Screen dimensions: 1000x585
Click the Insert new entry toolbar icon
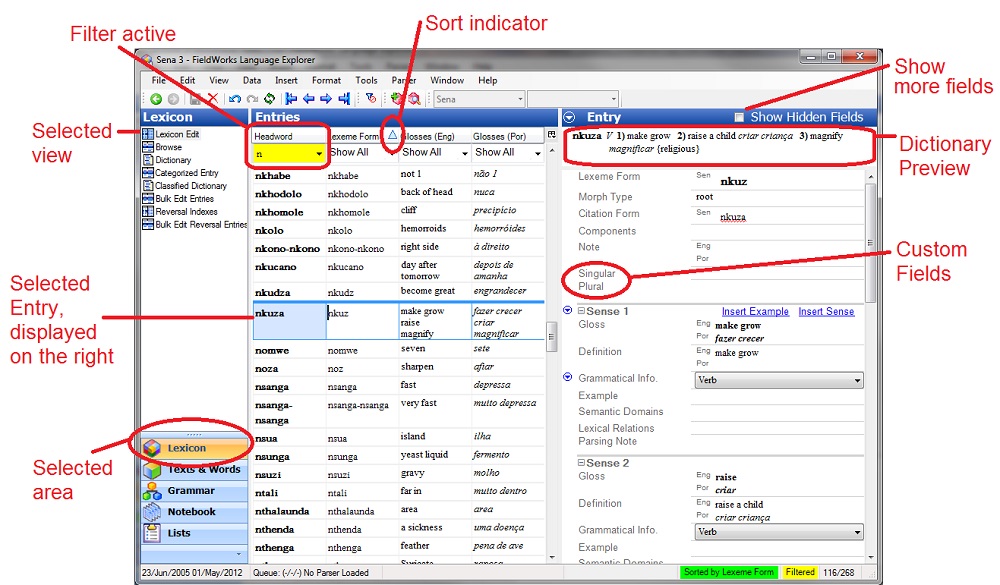point(397,99)
